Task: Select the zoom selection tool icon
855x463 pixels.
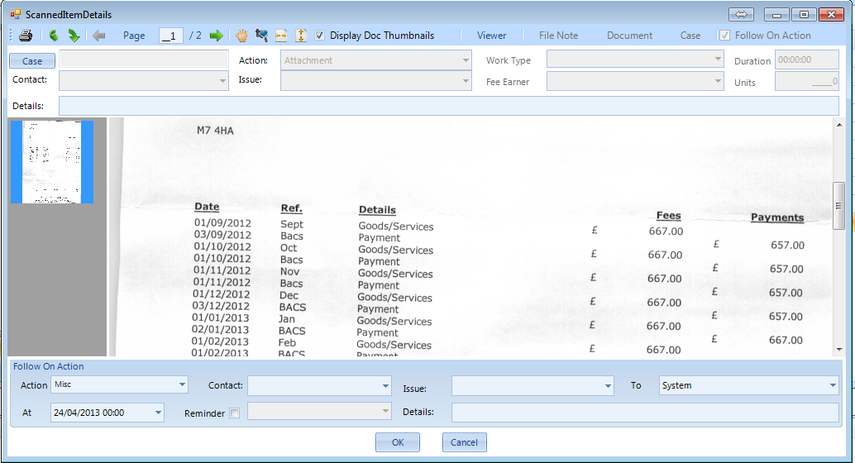Action: click(262, 36)
